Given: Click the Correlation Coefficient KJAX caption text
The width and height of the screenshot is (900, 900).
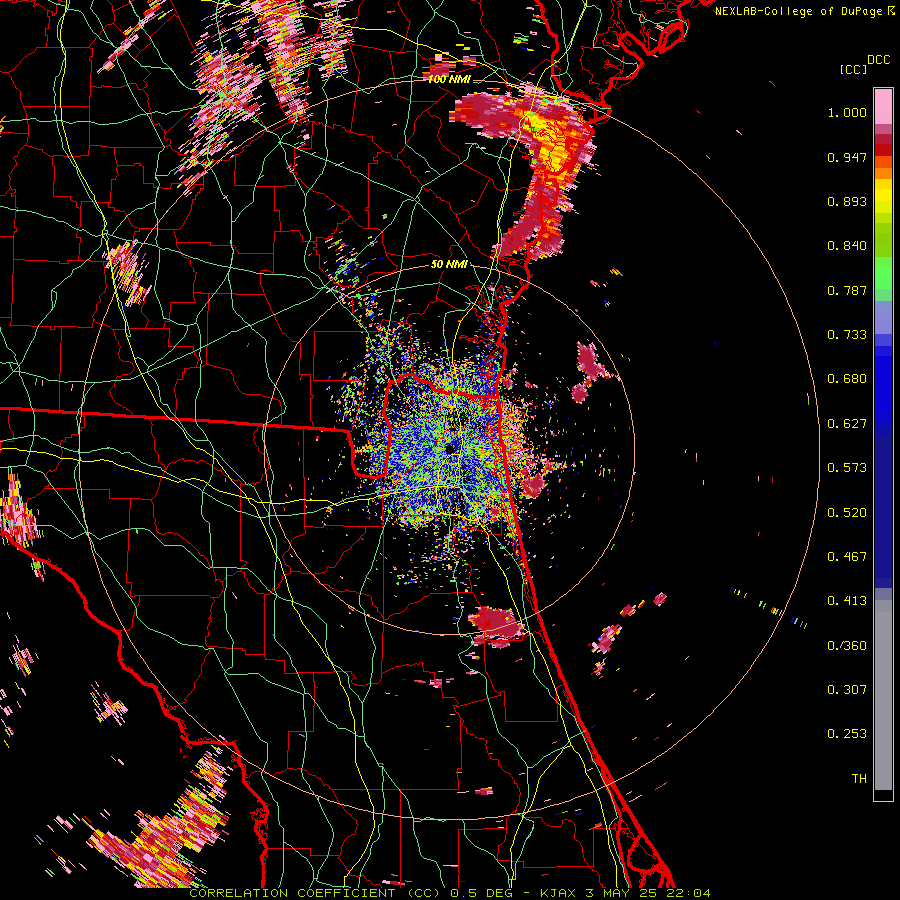Looking at the screenshot, I should coord(449,893).
